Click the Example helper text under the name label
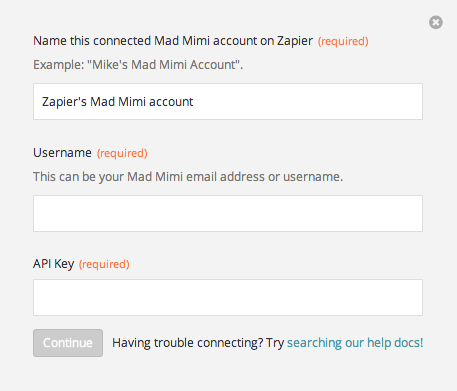Image resolution: width=457 pixels, height=391 pixels. [138, 65]
